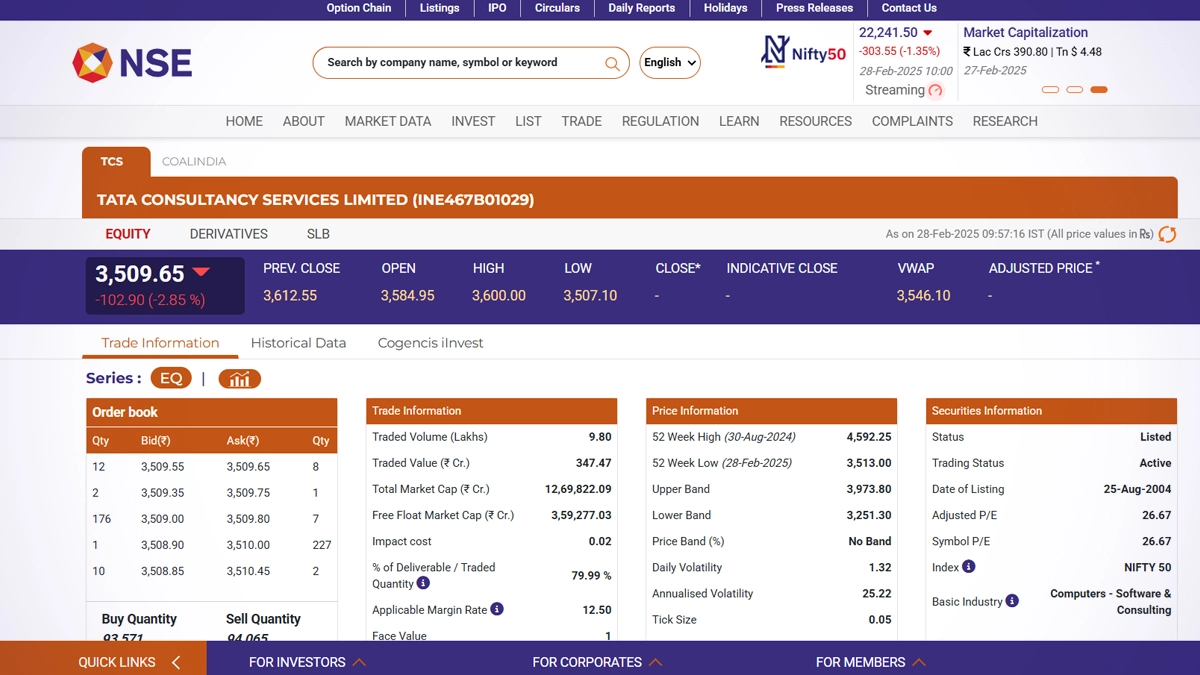The width and height of the screenshot is (1200, 675).
Task: Select the first carousel indicator dot
Action: point(1050,90)
